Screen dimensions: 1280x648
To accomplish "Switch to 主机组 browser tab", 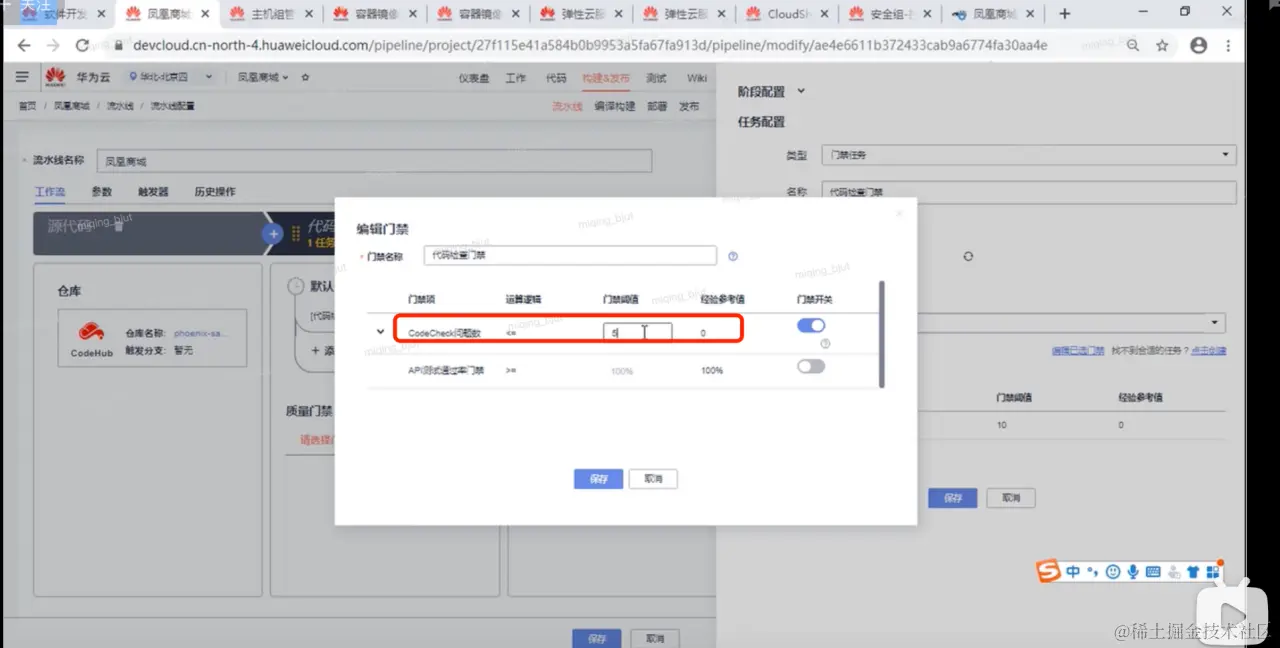I will [273, 14].
